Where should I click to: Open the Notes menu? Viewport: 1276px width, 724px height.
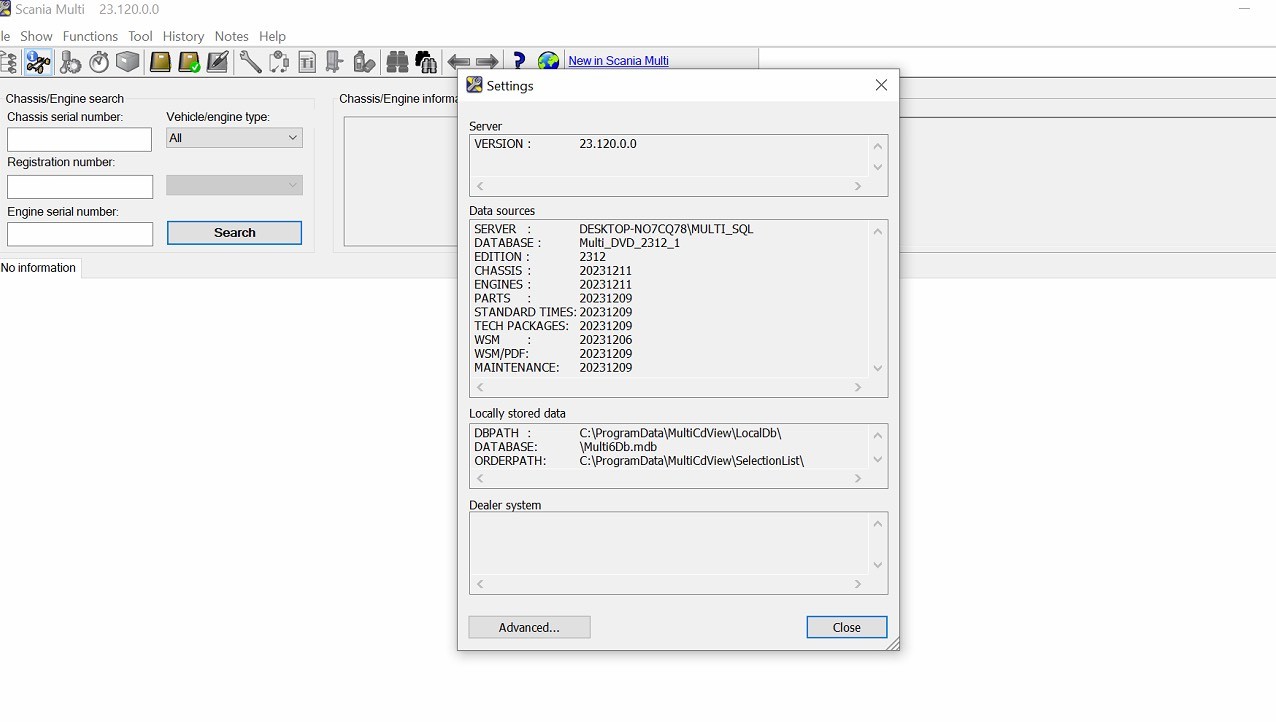pos(231,36)
